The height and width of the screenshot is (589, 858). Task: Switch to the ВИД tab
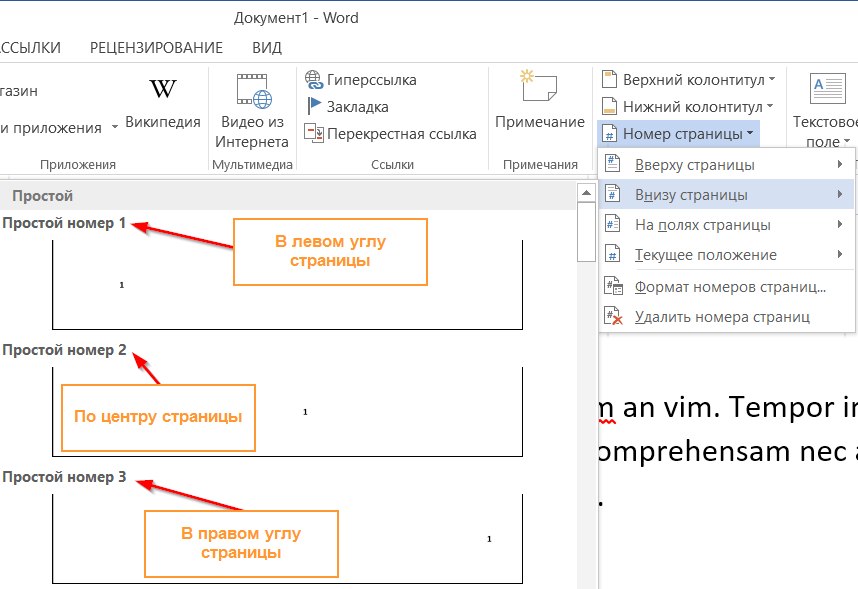tap(267, 47)
